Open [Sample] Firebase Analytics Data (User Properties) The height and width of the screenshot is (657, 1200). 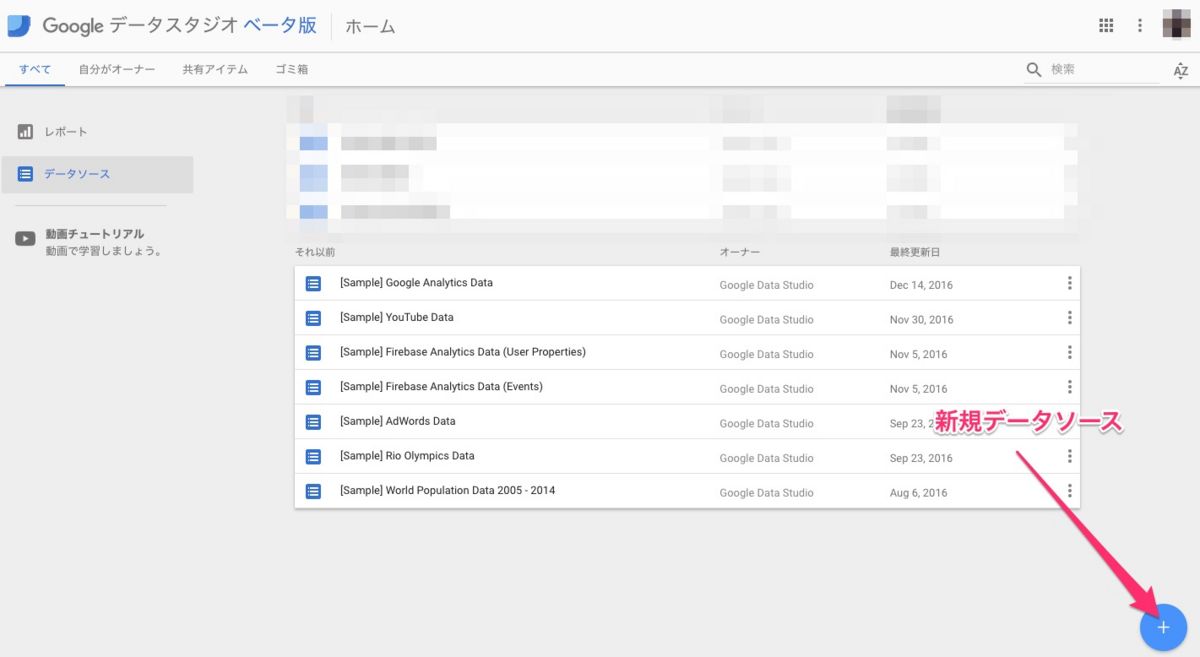(x=463, y=352)
